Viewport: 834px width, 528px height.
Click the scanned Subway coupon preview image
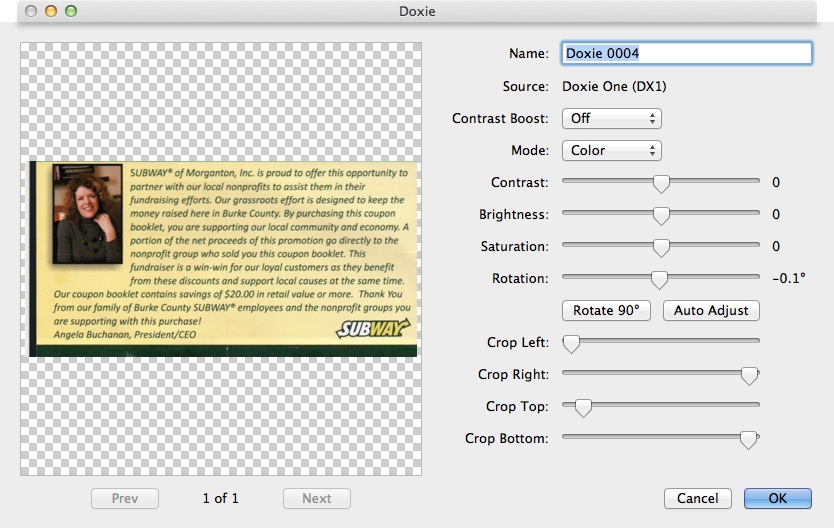click(223, 259)
